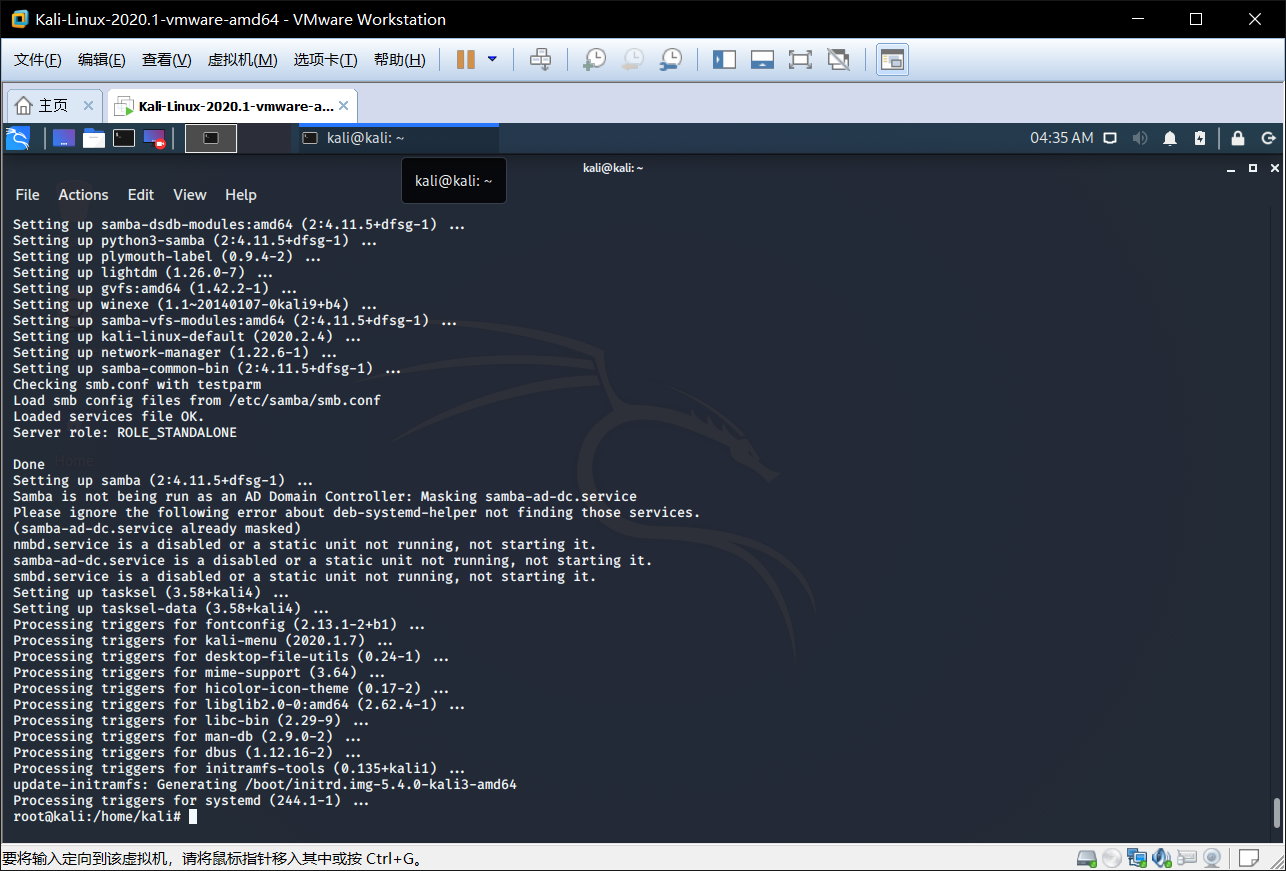
Task: Send Ctrl+Alt+Del to the virtual machine
Action: click(540, 60)
